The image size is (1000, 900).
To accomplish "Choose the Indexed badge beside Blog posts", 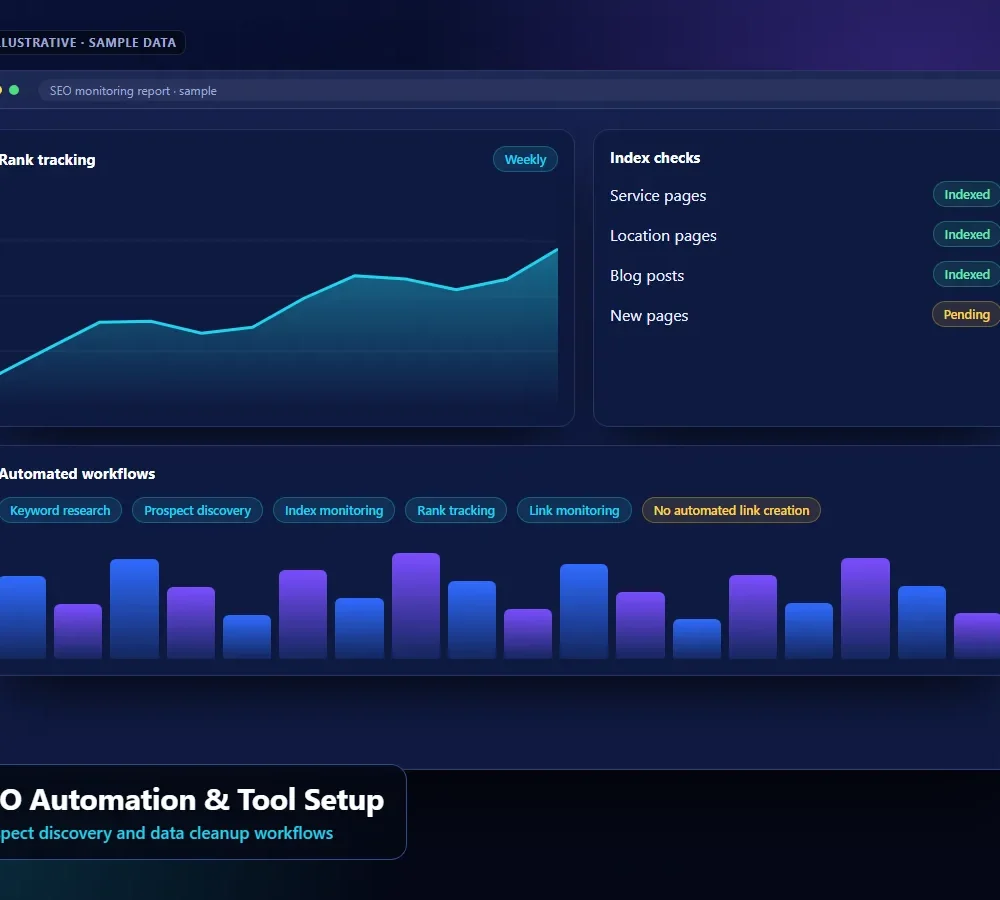I will (x=966, y=275).
